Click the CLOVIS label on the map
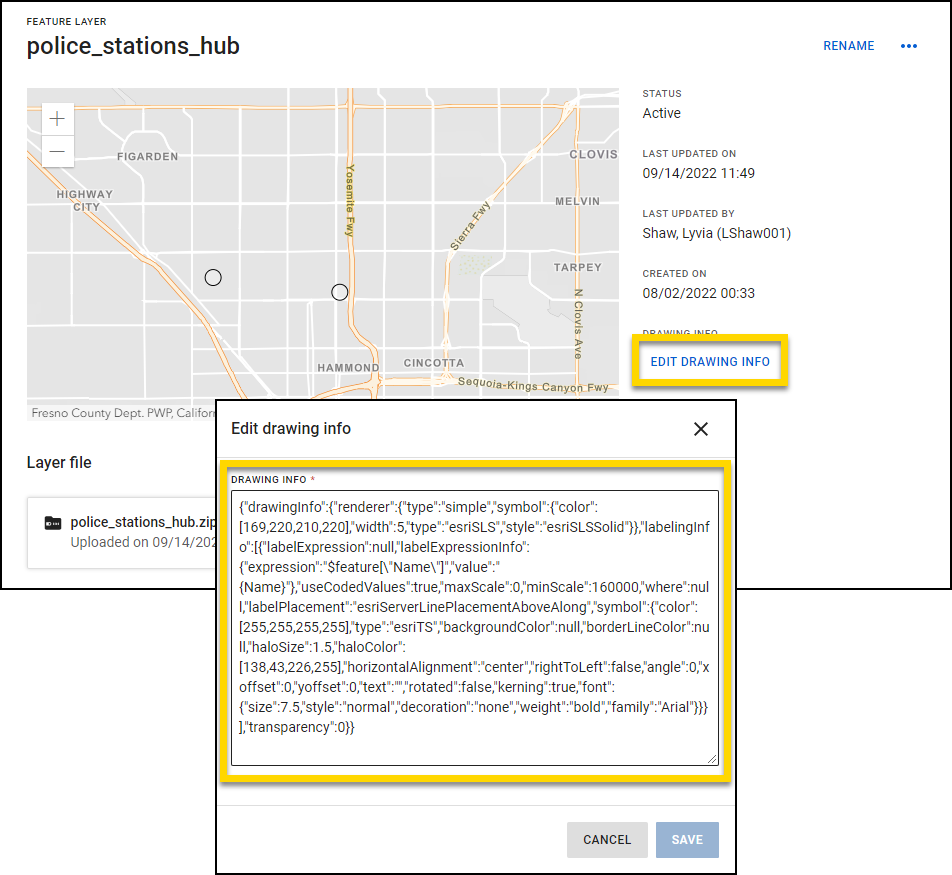 (x=593, y=155)
